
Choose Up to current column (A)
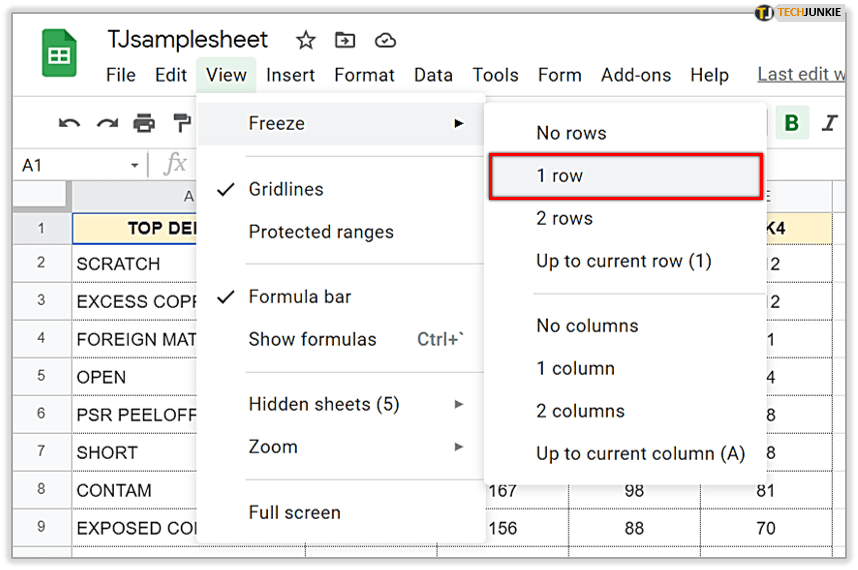click(x=640, y=454)
